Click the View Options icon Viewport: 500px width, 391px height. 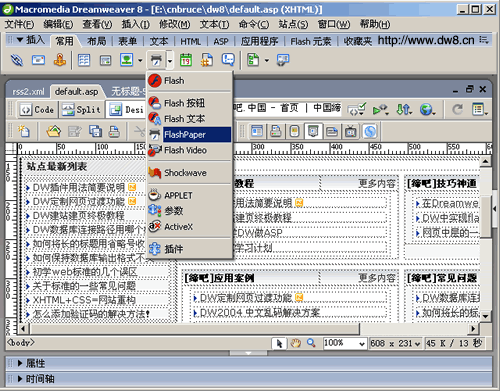pos(480,109)
